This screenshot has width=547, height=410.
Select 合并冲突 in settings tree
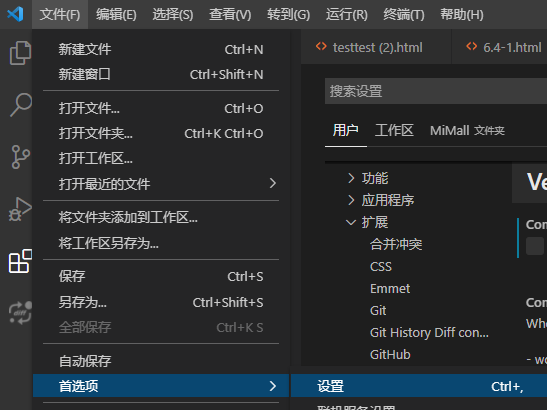[396, 244]
